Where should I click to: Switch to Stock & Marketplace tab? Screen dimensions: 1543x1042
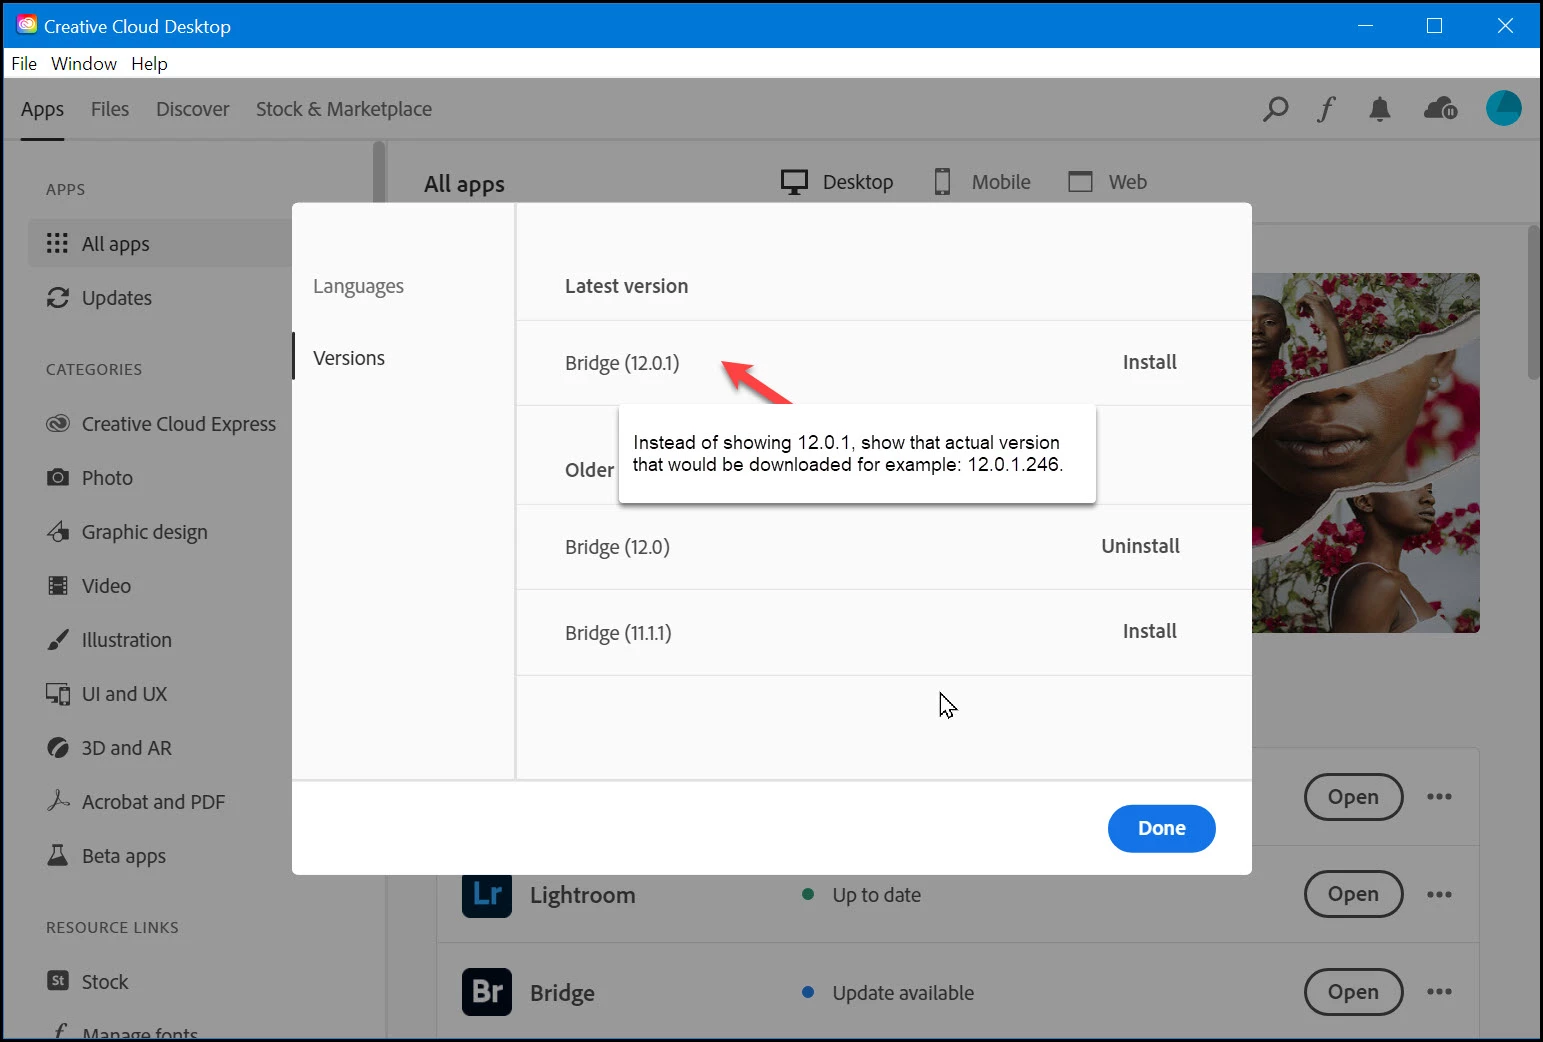(344, 109)
